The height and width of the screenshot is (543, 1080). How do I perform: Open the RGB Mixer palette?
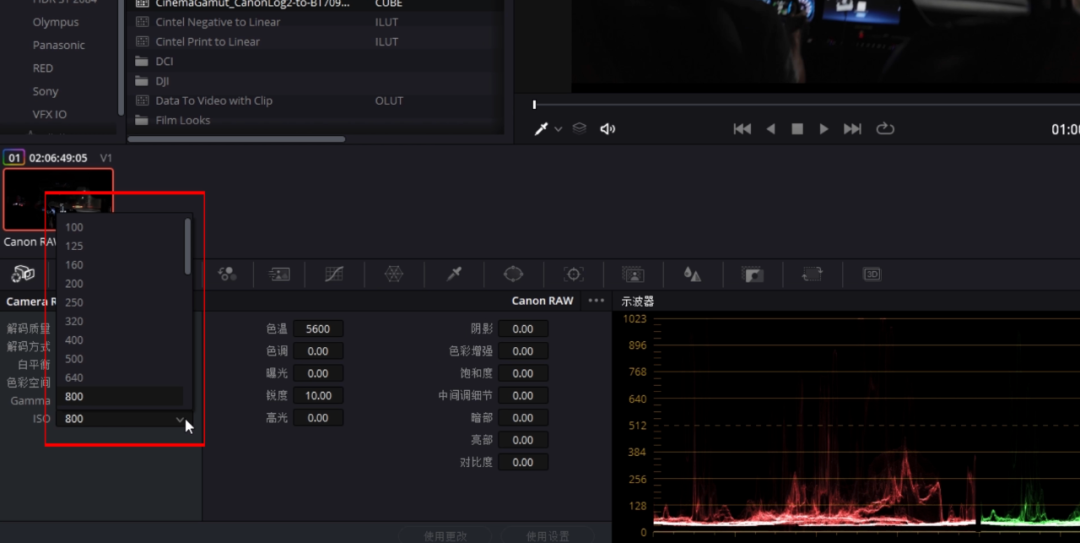click(227, 274)
